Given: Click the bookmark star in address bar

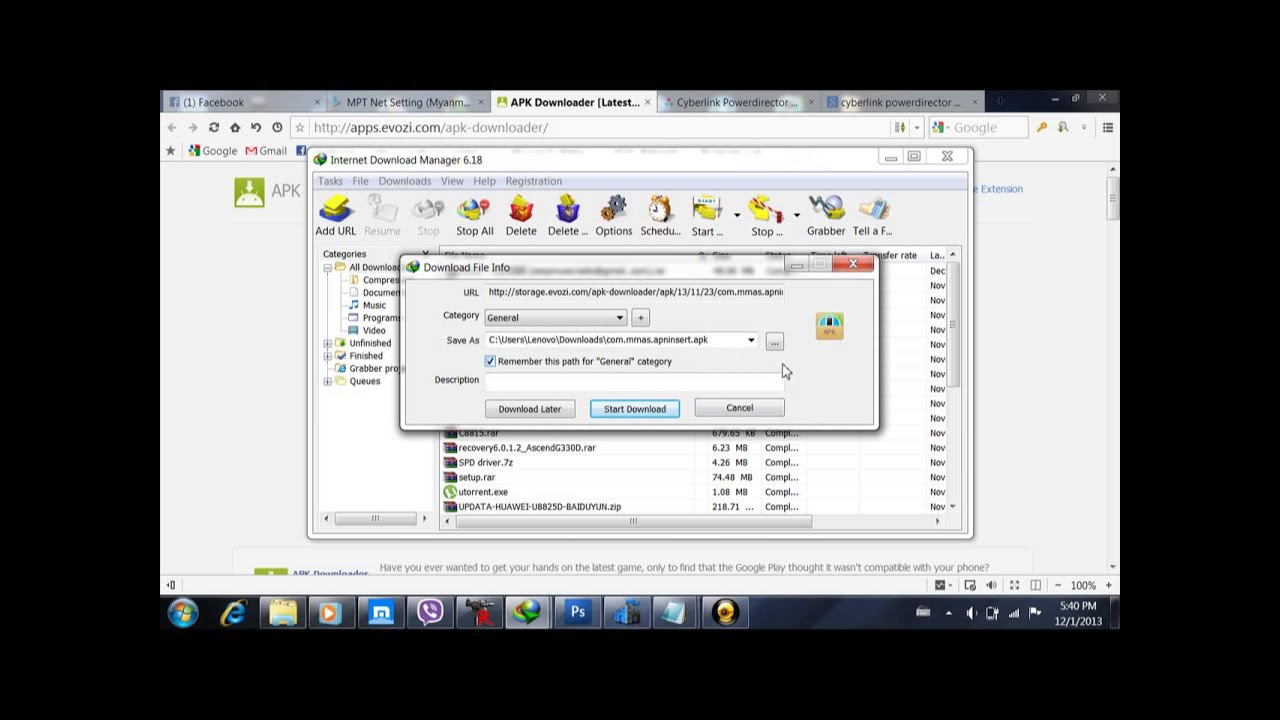Looking at the screenshot, I should pyautogui.click(x=299, y=128).
